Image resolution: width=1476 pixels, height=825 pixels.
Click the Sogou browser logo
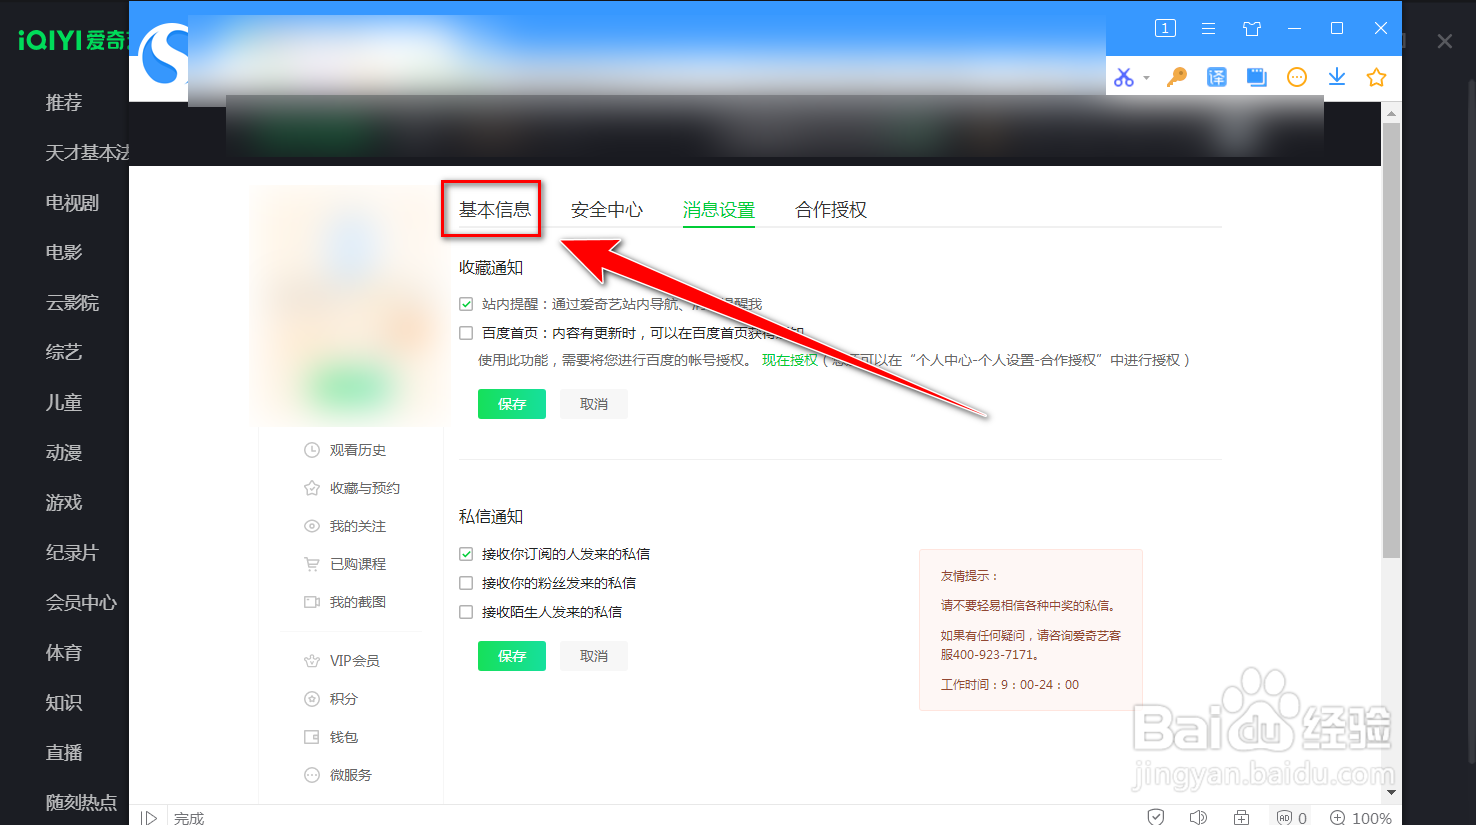(x=164, y=55)
